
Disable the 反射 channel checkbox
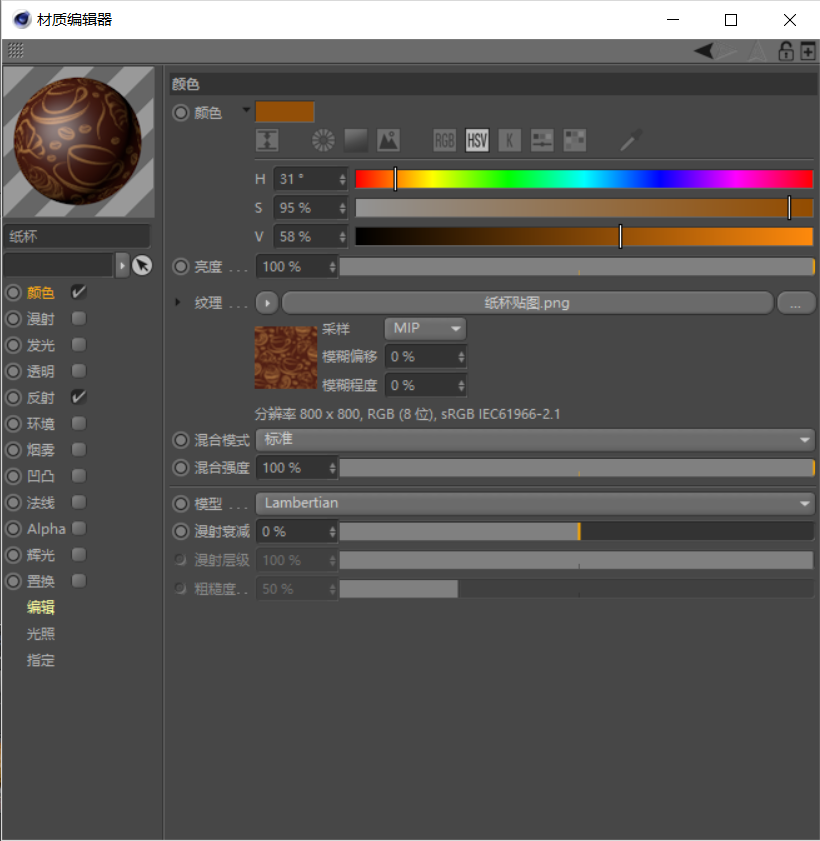[79, 397]
